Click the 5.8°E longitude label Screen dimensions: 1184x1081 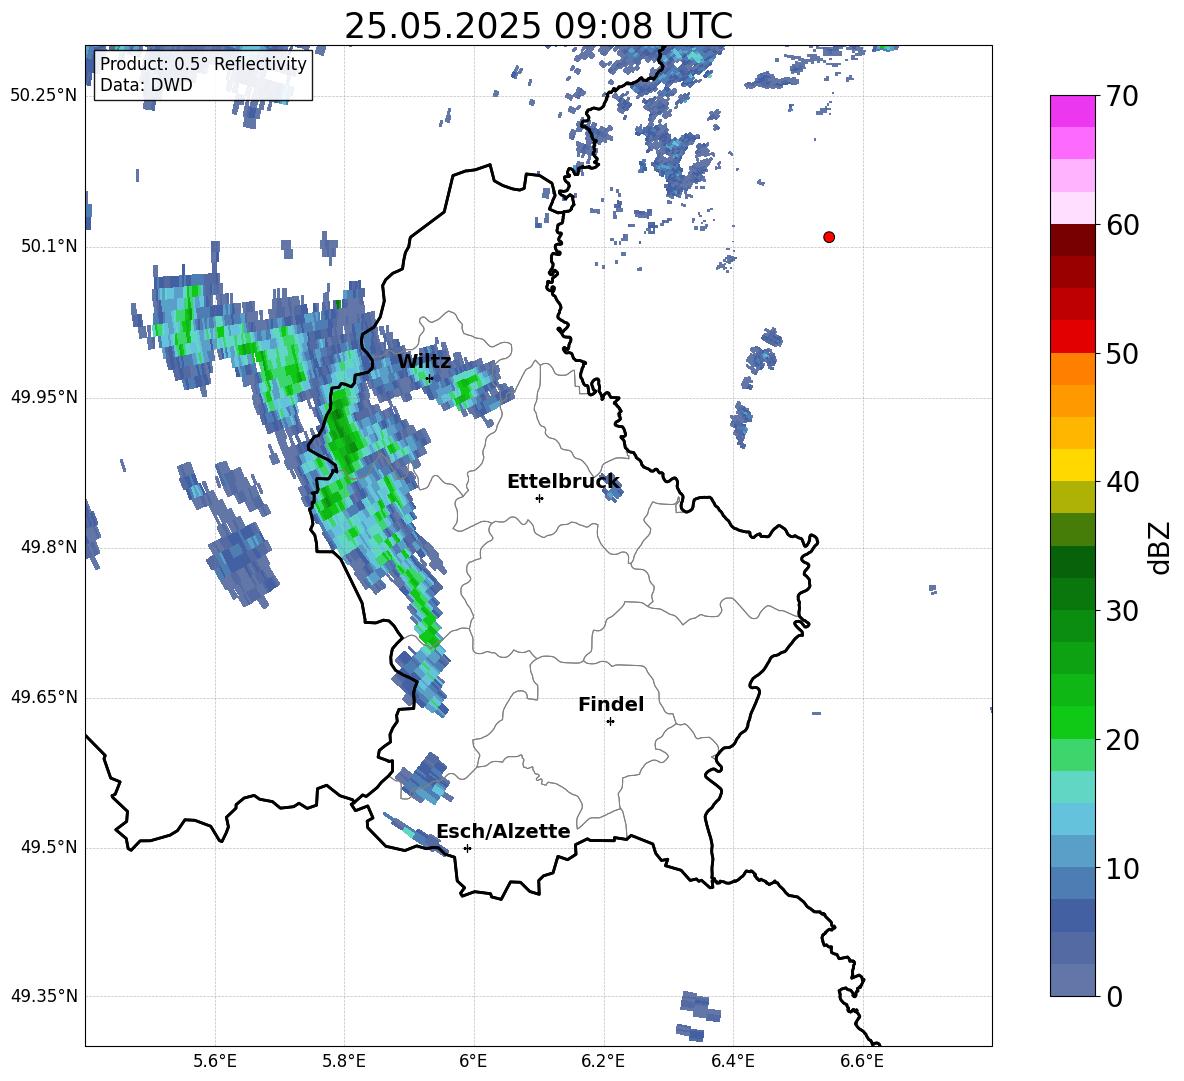[x=344, y=1061]
